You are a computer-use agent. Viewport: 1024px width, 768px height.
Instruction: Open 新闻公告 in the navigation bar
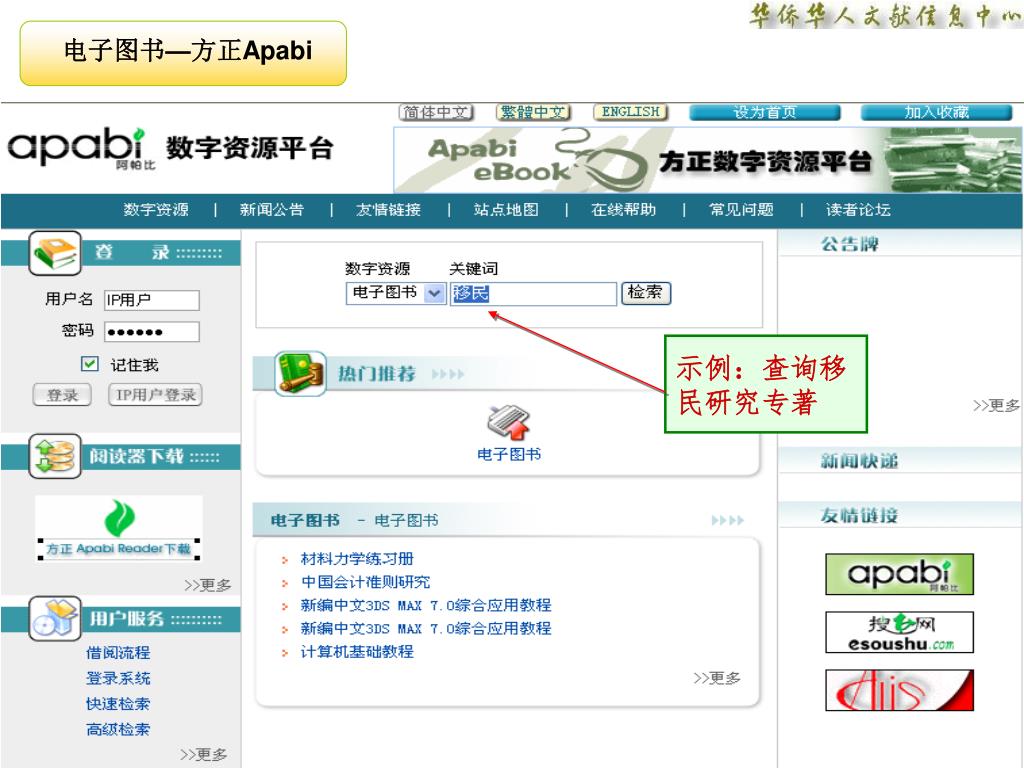pos(272,210)
